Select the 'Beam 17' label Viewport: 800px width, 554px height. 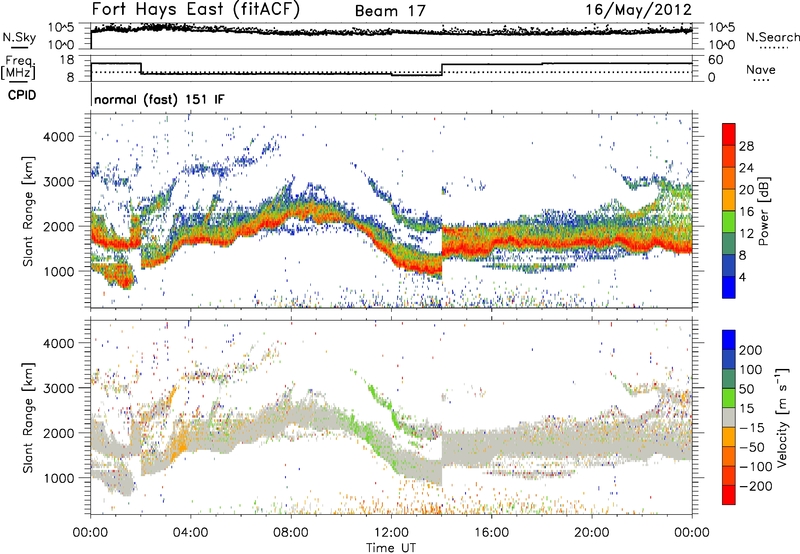tap(390, 11)
